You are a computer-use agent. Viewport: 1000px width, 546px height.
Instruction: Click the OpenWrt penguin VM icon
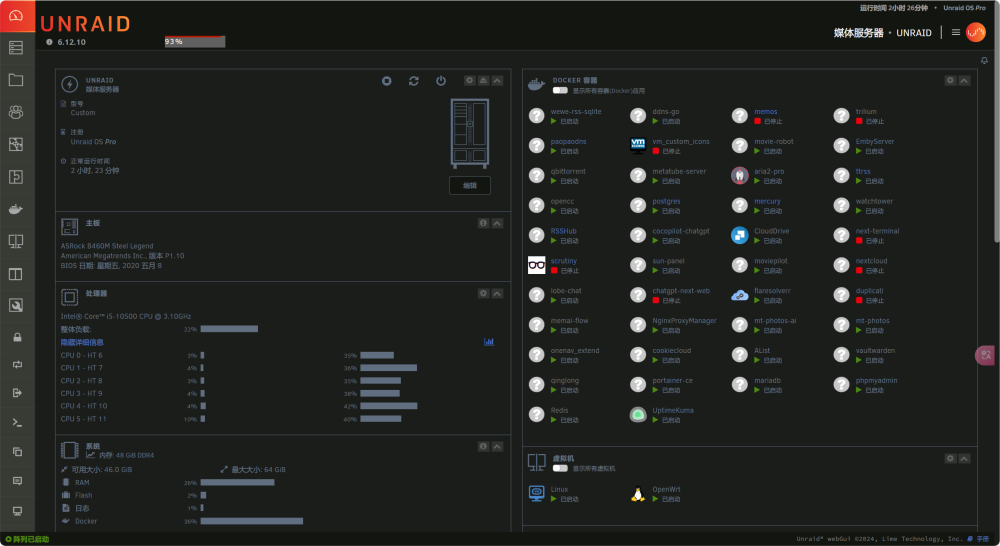tap(638, 494)
